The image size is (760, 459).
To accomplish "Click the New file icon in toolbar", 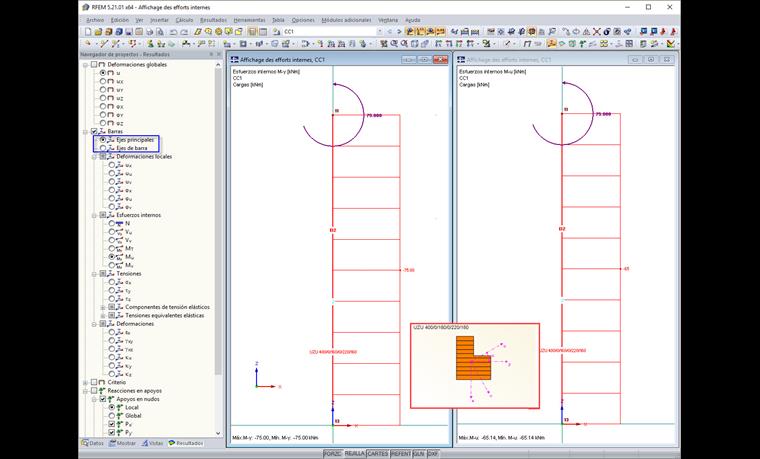I will 88,32.
